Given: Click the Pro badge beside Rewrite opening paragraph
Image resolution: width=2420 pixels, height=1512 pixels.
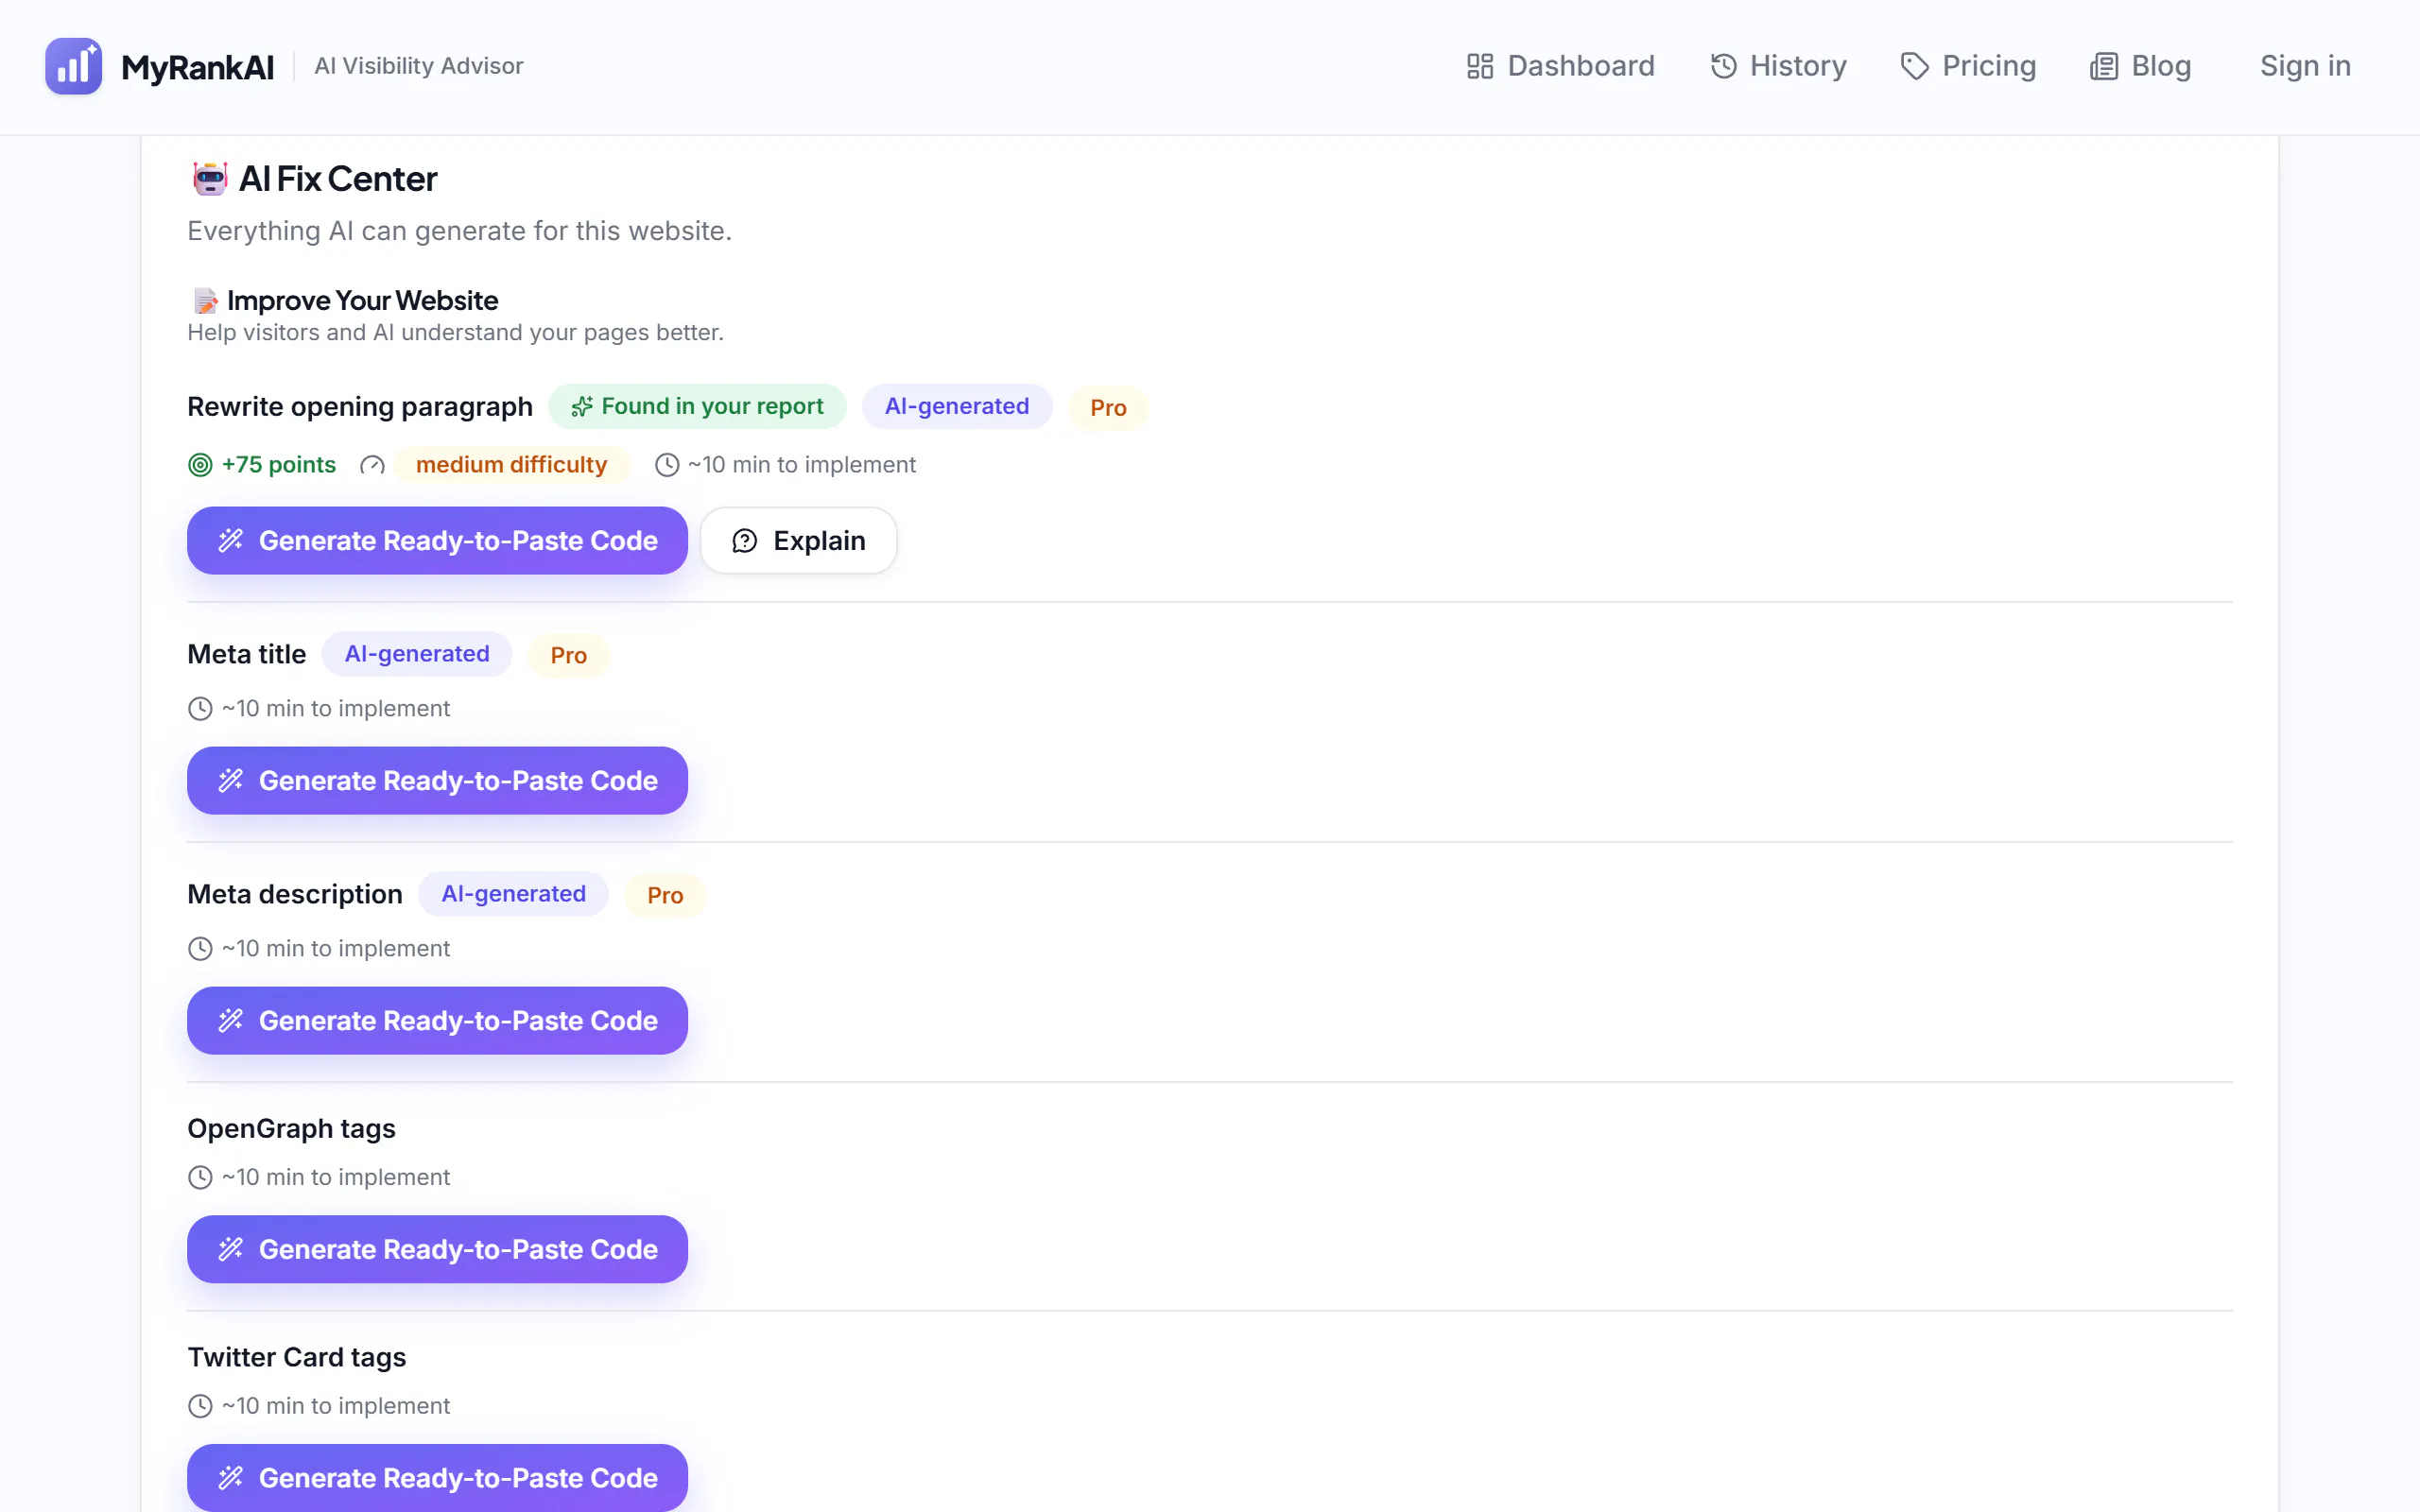Looking at the screenshot, I should point(1108,408).
